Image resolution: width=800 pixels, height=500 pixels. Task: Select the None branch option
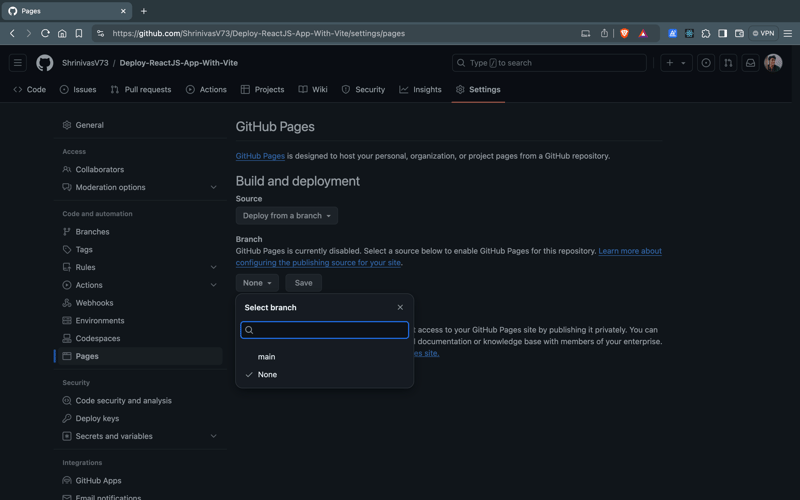(324, 374)
